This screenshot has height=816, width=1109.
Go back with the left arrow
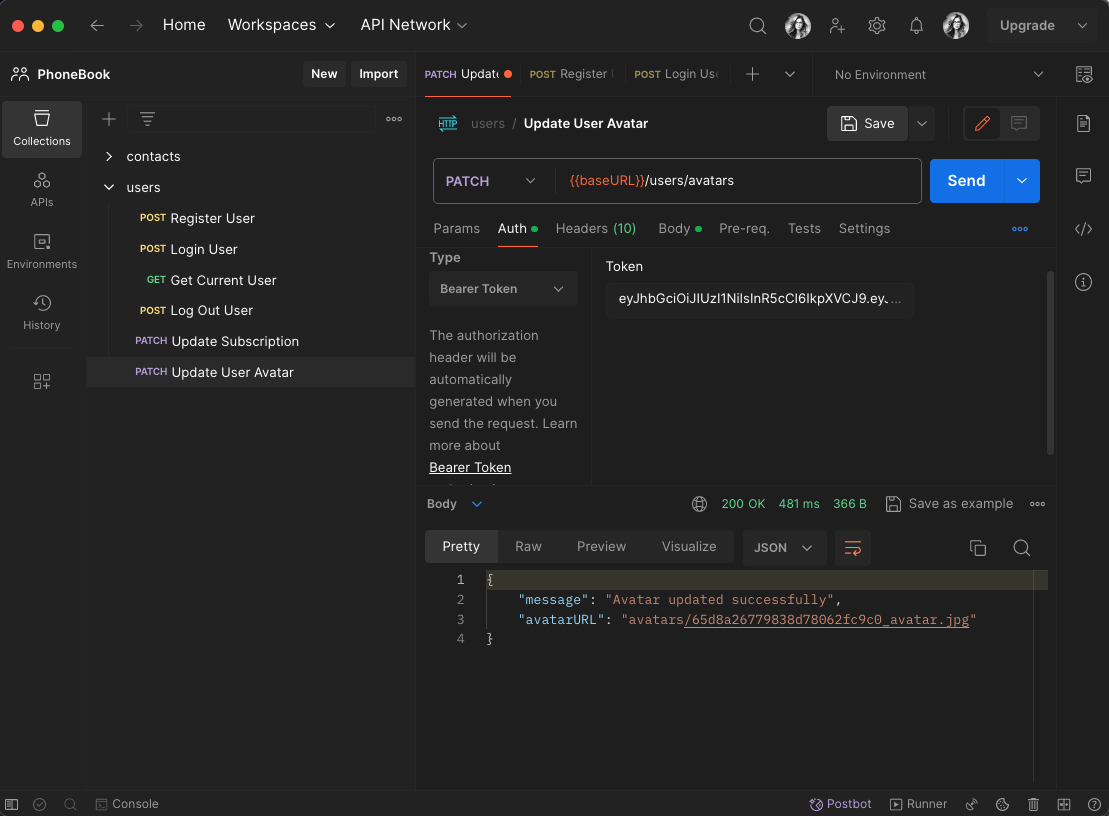point(97,25)
